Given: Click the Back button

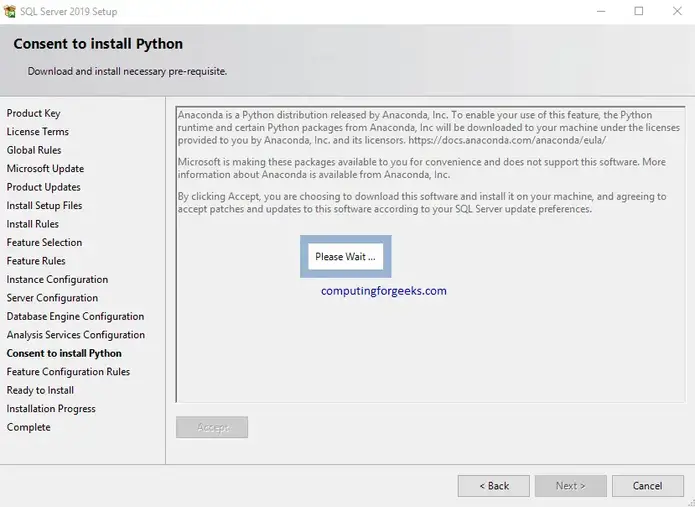Looking at the screenshot, I should point(493,486).
